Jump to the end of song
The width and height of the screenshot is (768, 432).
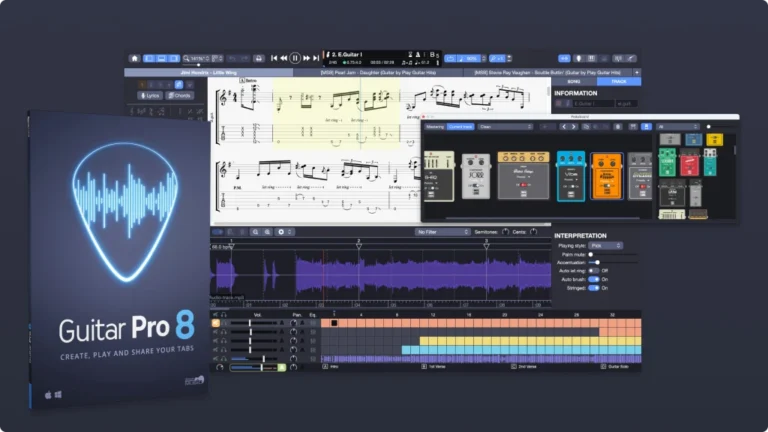point(316,58)
